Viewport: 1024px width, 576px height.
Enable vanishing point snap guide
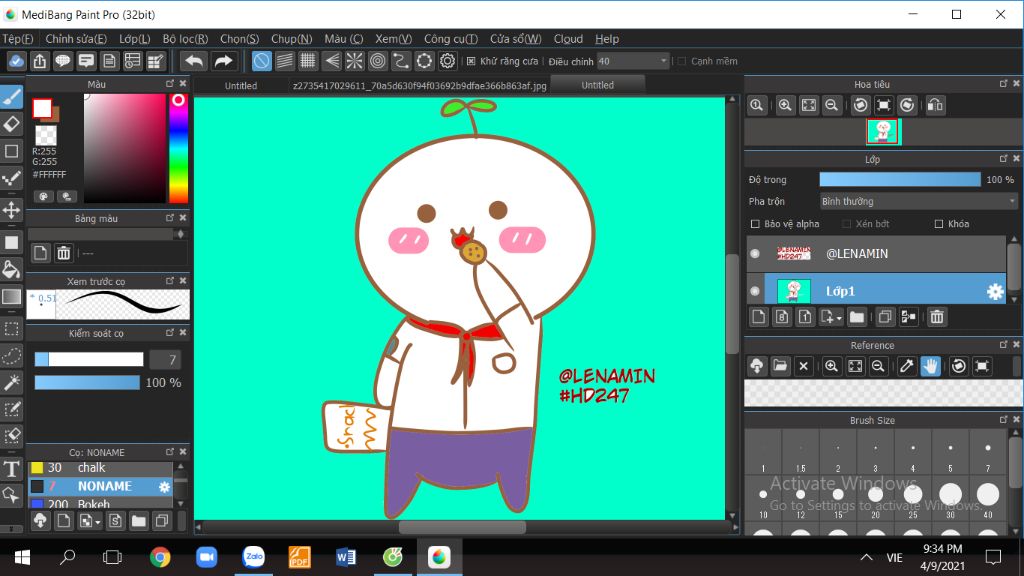(332, 61)
